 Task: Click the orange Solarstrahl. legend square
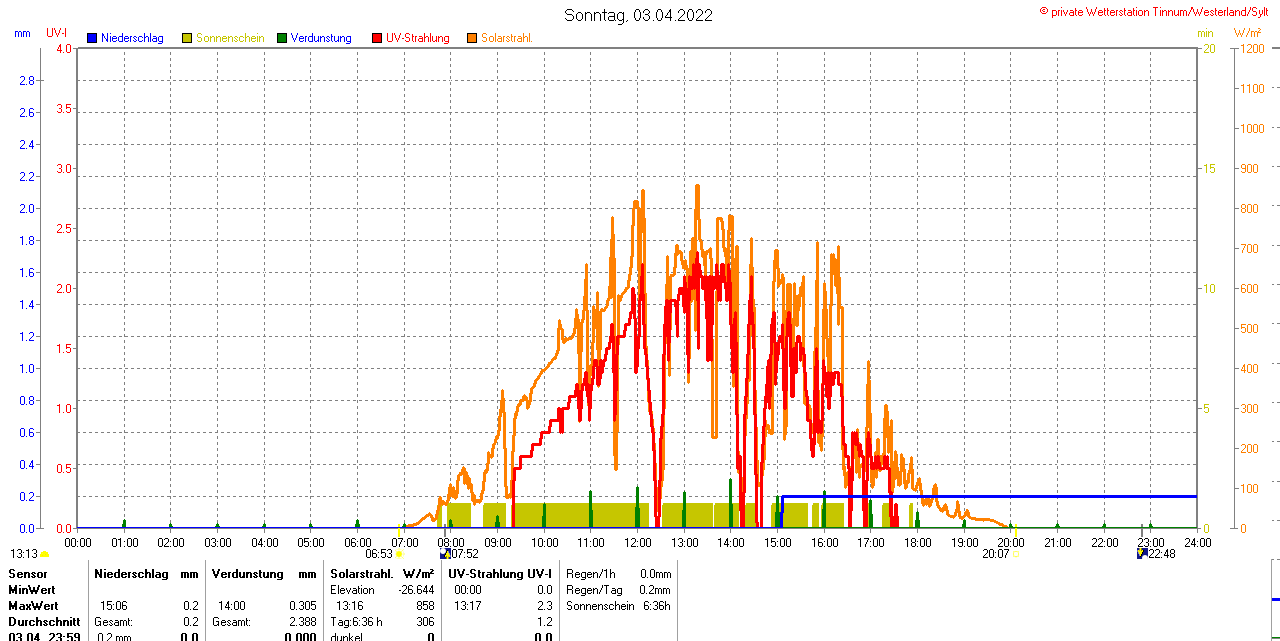(472, 38)
